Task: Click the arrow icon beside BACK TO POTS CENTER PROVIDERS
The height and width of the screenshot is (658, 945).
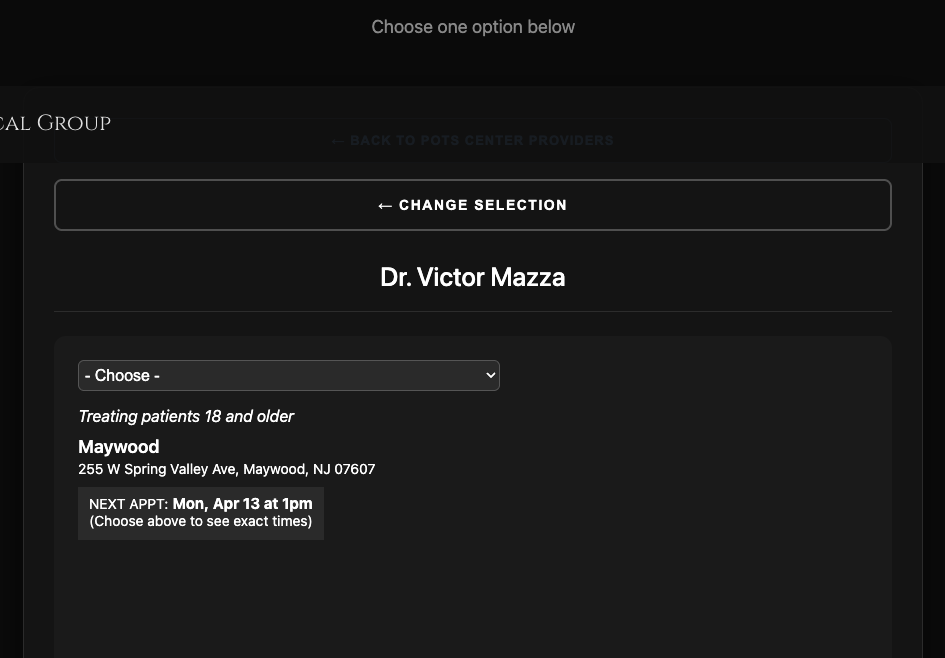Action: tap(339, 140)
